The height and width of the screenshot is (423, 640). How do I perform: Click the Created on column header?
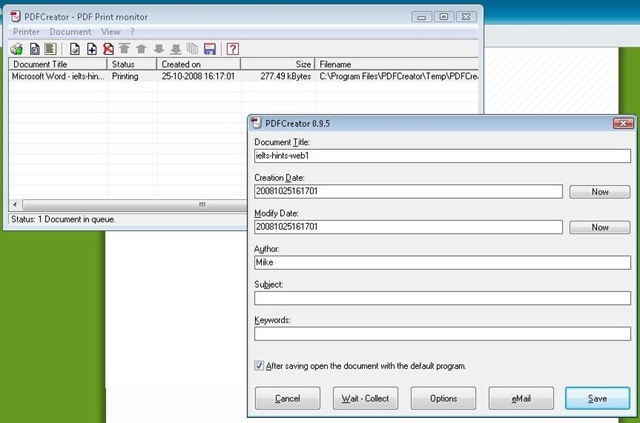(199, 64)
